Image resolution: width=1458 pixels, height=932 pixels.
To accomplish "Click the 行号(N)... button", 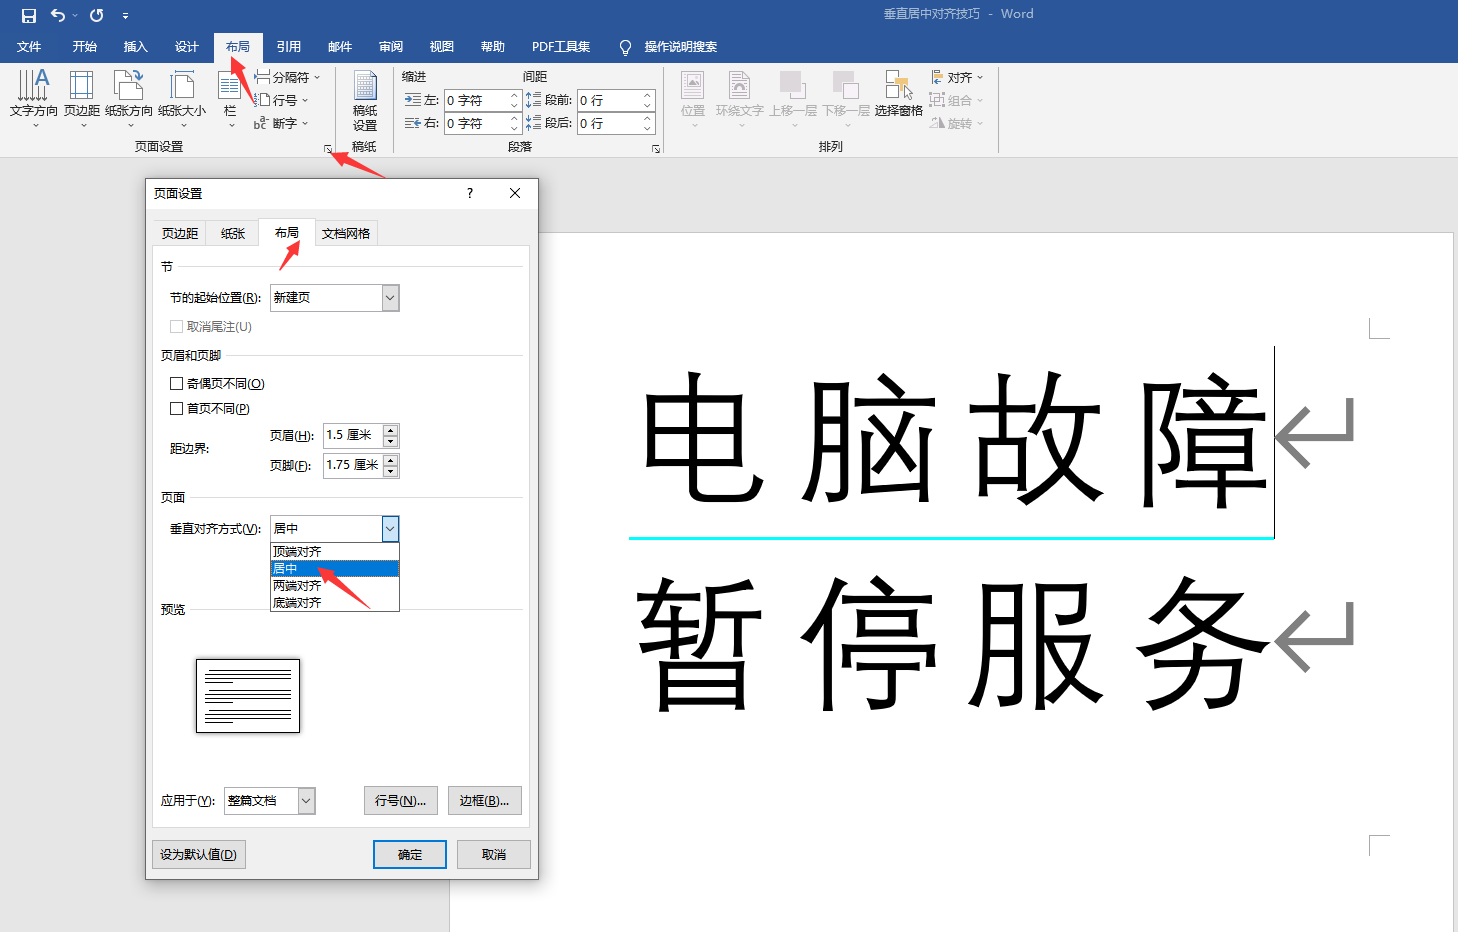I will [x=401, y=801].
